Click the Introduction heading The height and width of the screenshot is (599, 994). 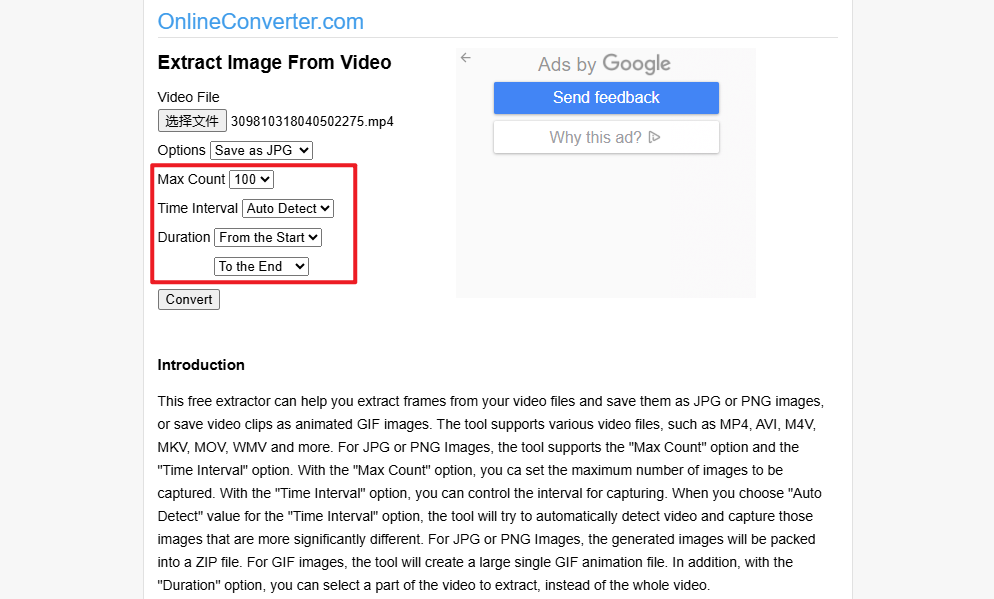[201, 365]
